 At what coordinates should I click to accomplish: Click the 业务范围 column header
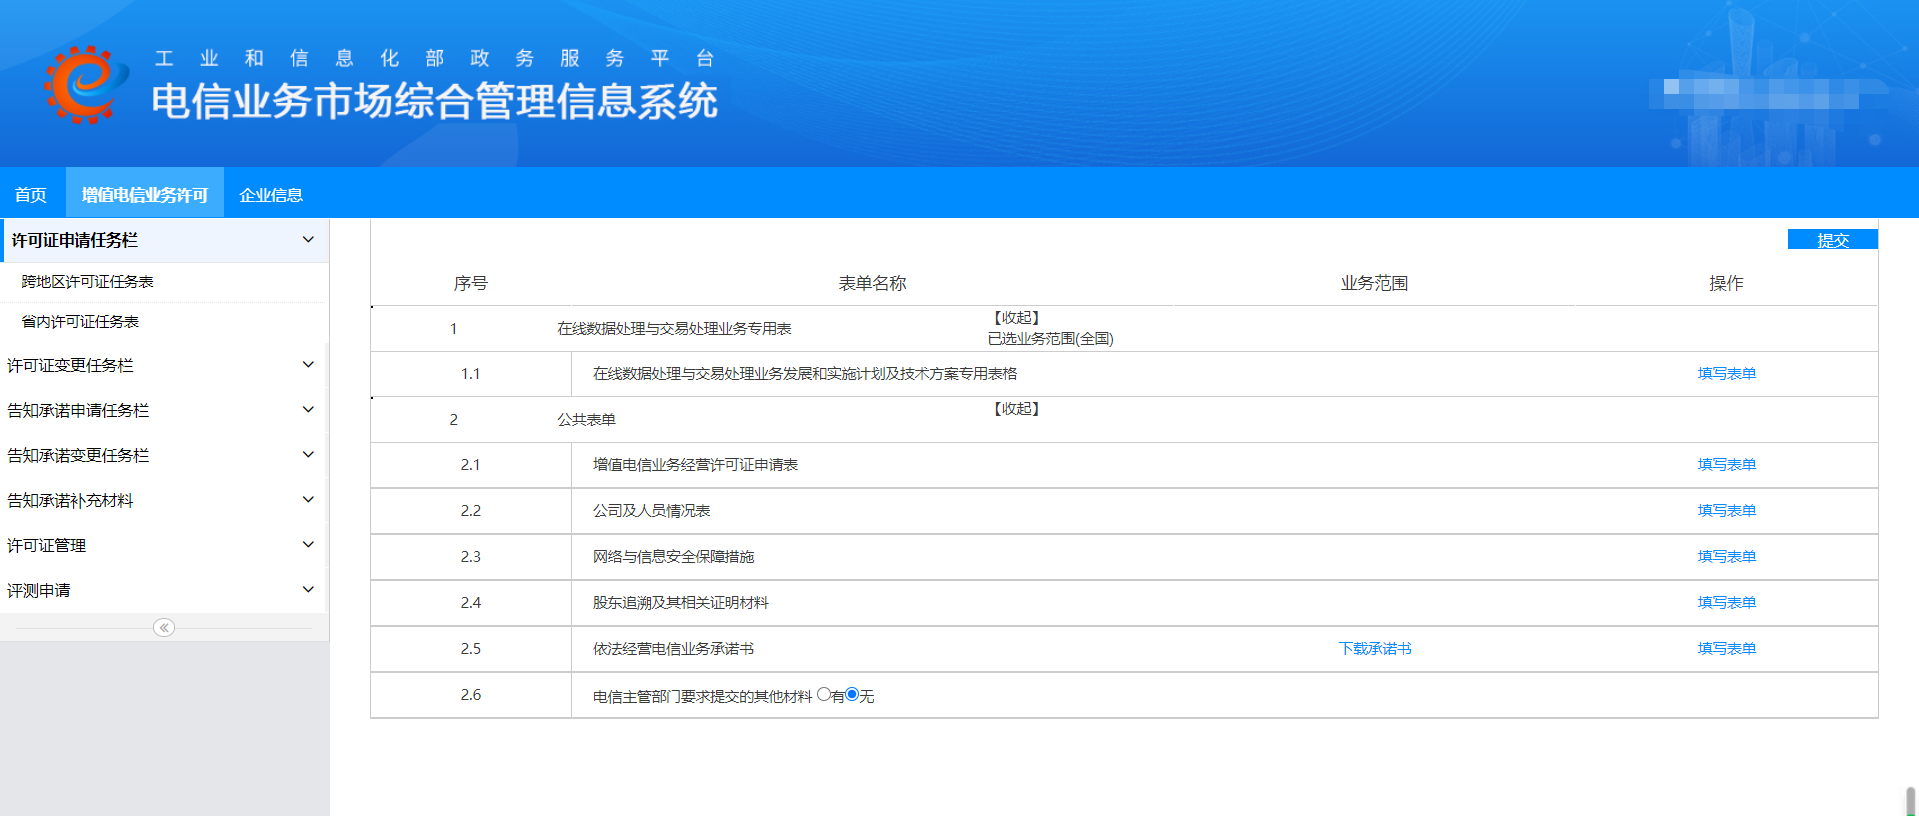[1374, 284]
